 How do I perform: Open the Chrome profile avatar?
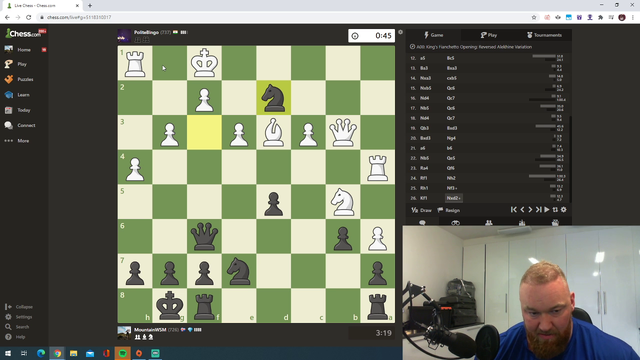(622, 17)
